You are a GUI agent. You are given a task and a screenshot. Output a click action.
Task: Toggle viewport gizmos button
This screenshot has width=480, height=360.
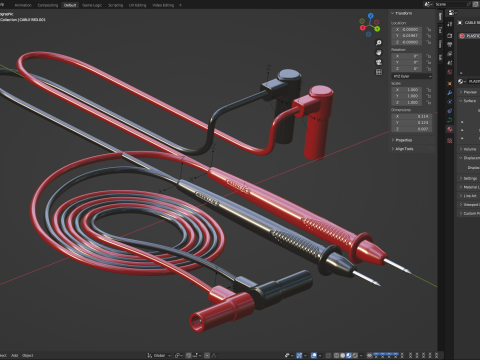pyautogui.click(x=299, y=355)
